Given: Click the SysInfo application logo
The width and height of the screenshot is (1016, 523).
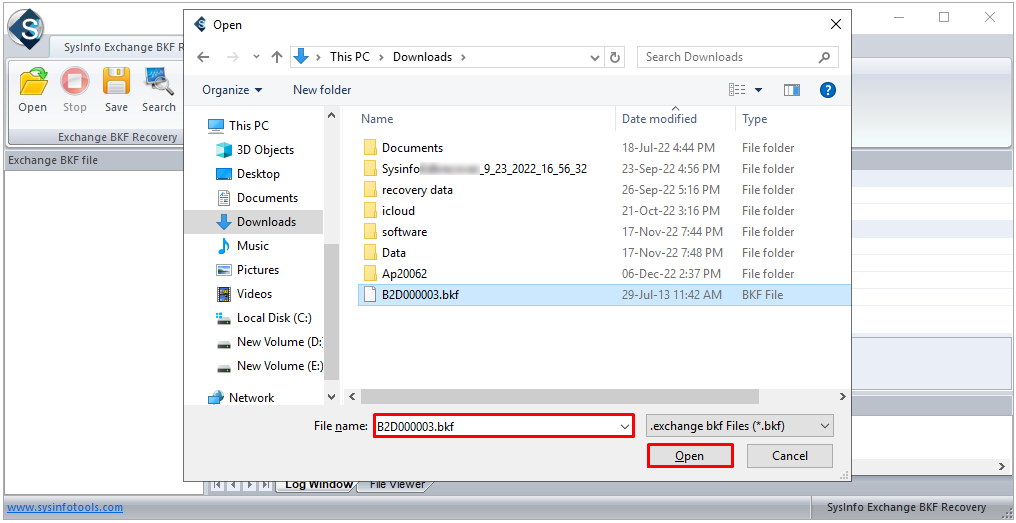Looking at the screenshot, I should pyautogui.click(x=26, y=27).
